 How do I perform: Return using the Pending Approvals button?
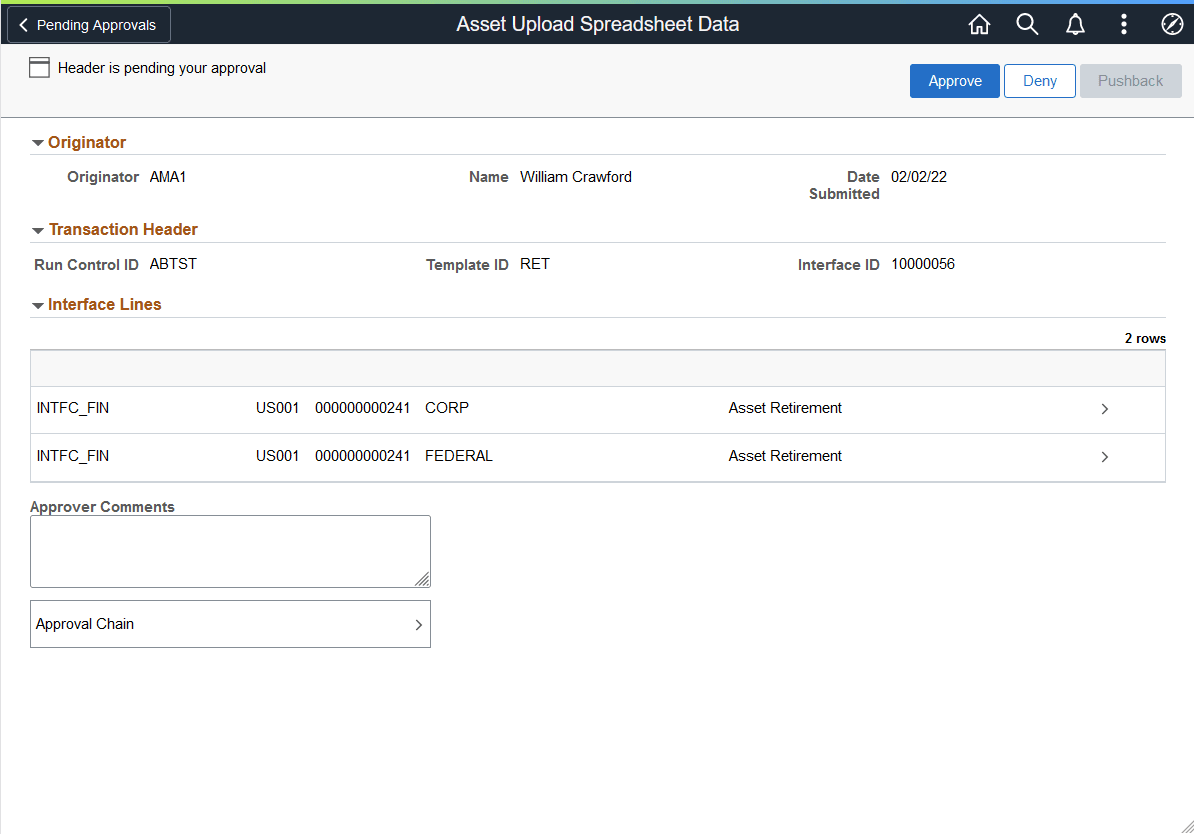click(88, 24)
